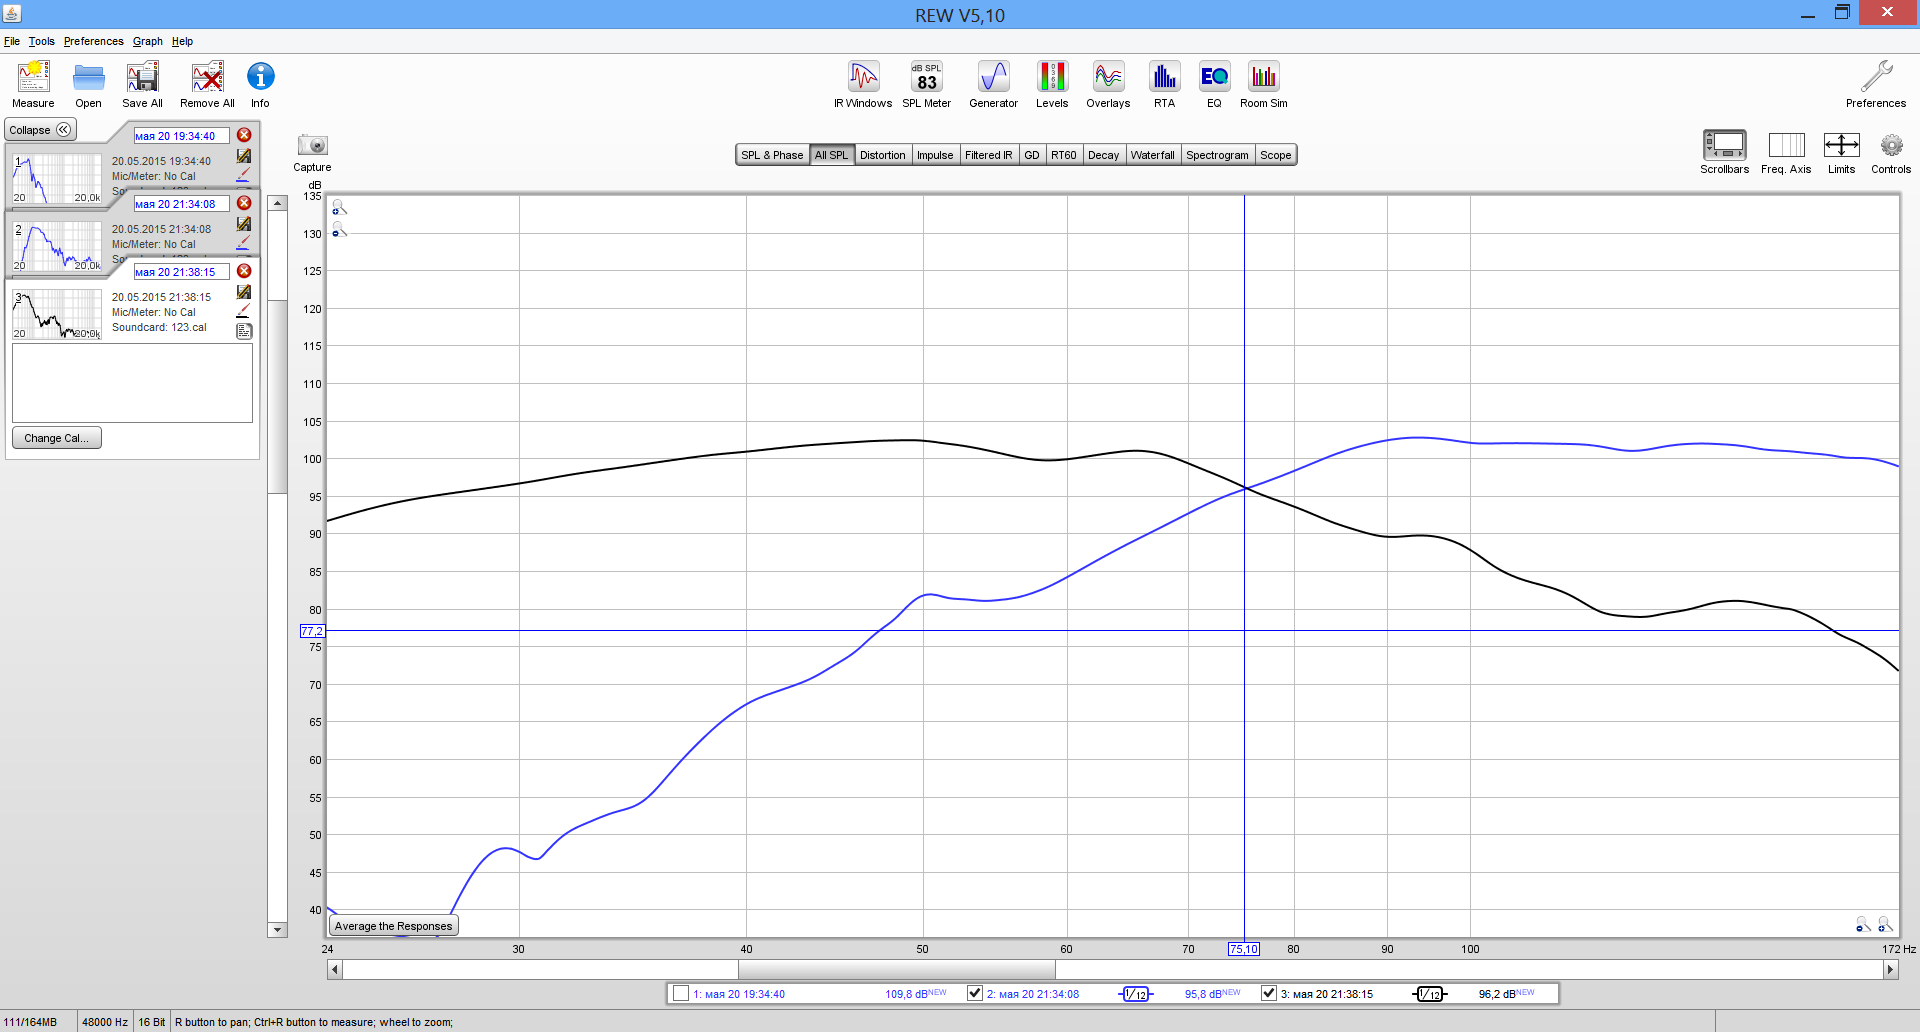The width and height of the screenshot is (1920, 1032).
Task: Remove measurement 2 with its red X
Action: click(x=244, y=203)
